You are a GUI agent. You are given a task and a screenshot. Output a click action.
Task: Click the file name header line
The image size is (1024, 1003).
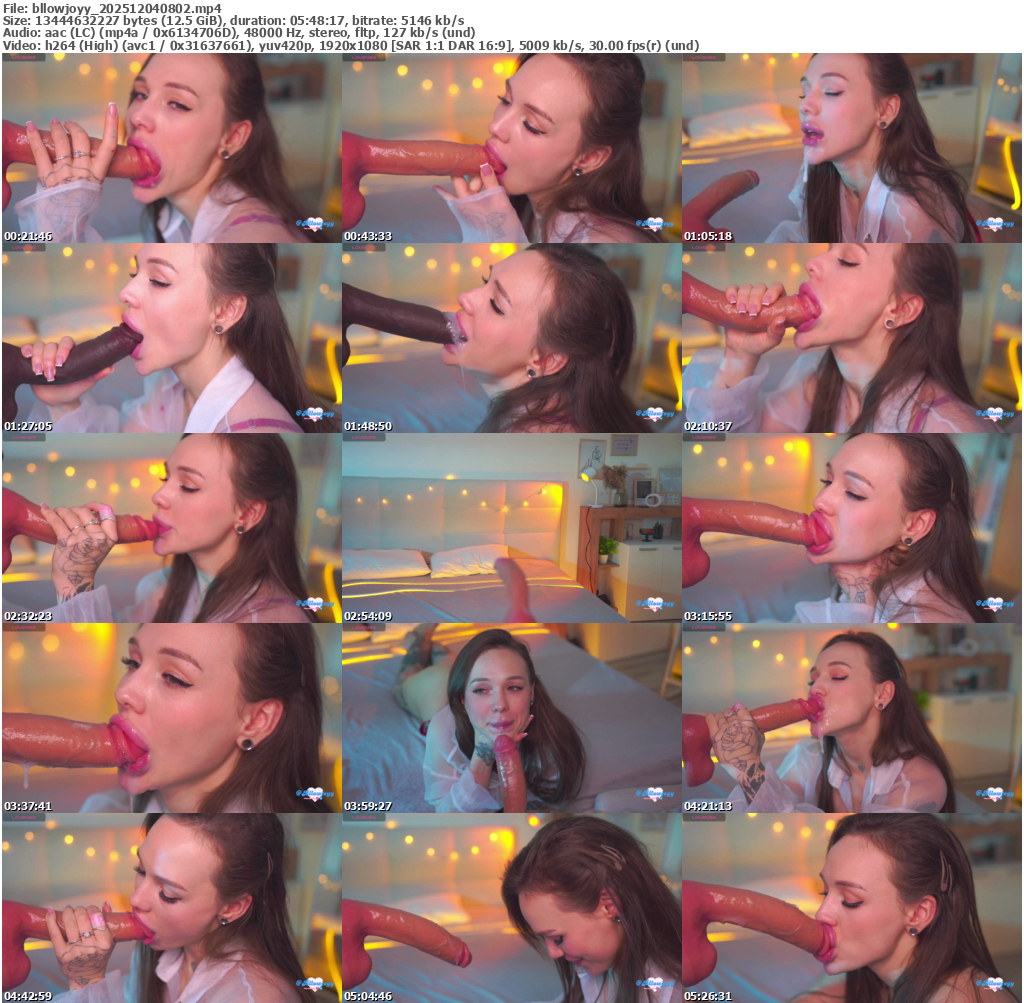[x=112, y=8]
